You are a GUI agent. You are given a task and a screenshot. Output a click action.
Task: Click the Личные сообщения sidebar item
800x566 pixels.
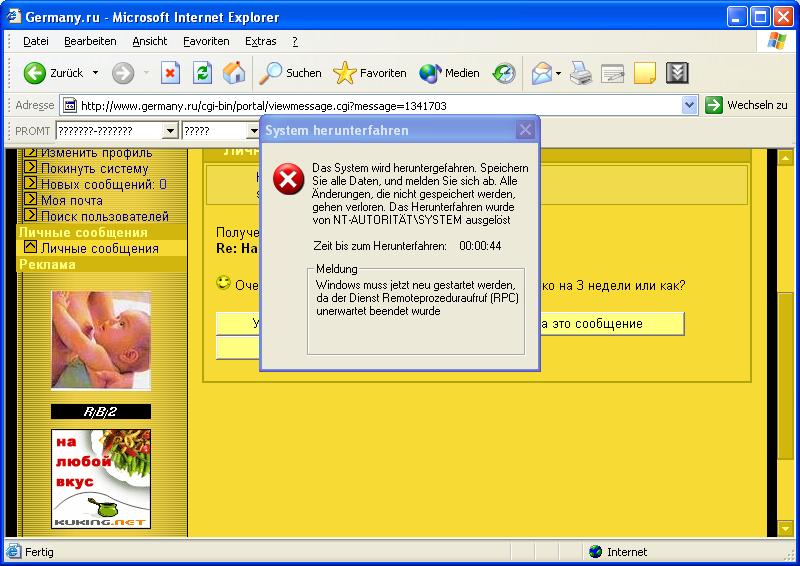point(99,249)
